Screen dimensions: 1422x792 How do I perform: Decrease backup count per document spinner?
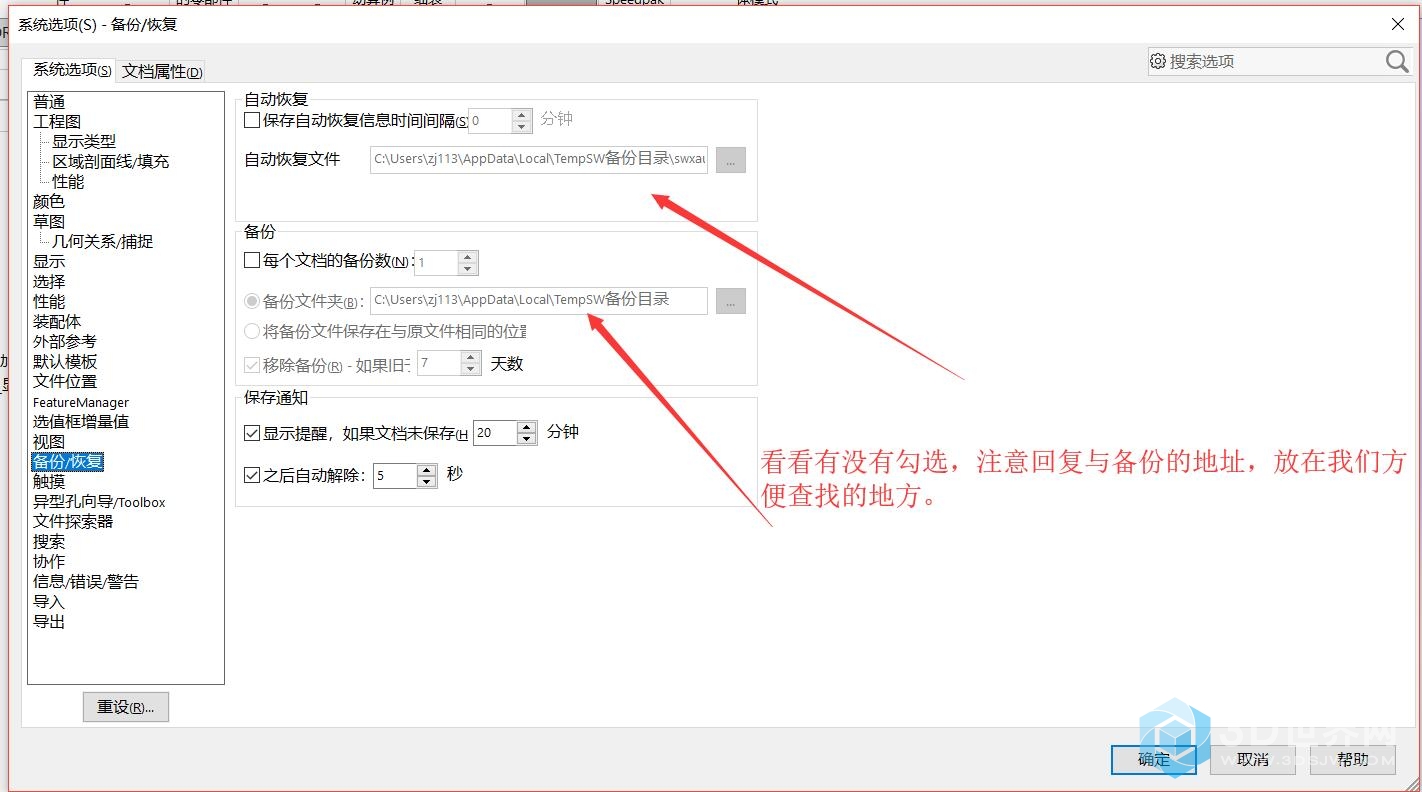[468, 269]
